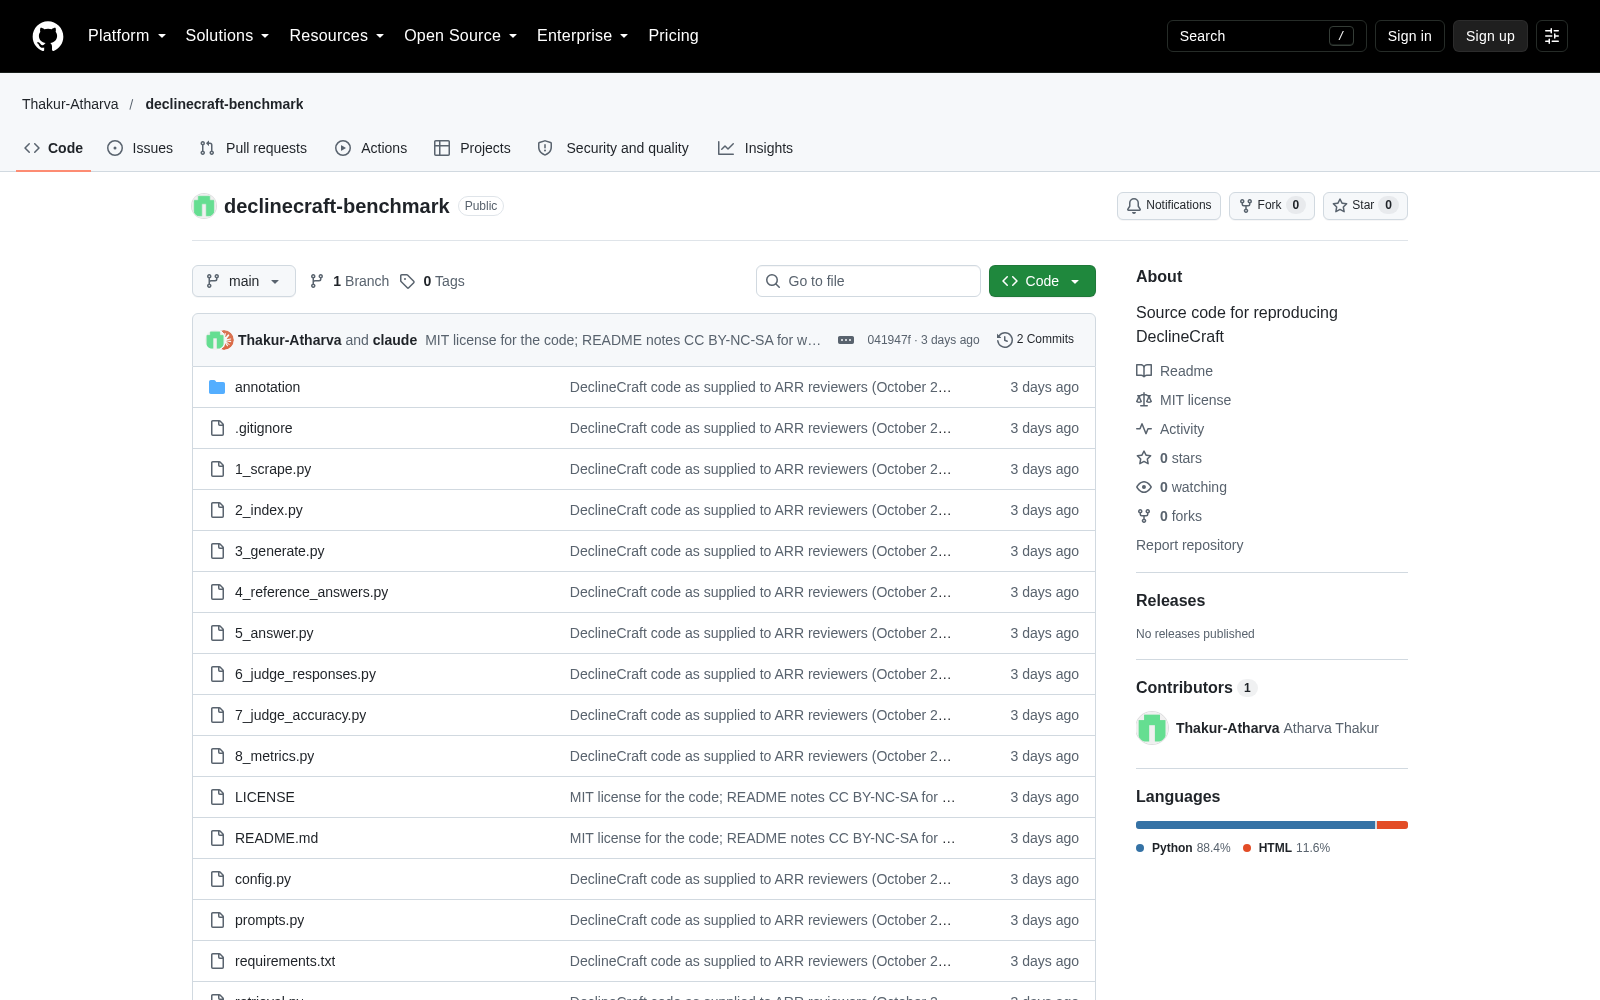Open the 8_metrics.py file
The width and height of the screenshot is (1600, 1000).
tap(274, 756)
